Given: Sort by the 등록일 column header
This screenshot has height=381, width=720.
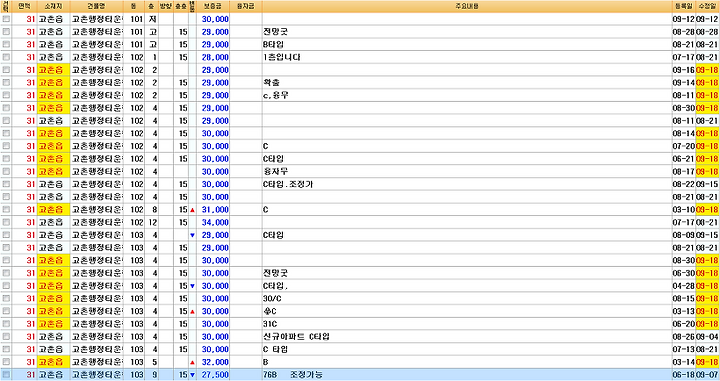Looking at the screenshot, I should click(x=684, y=6).
